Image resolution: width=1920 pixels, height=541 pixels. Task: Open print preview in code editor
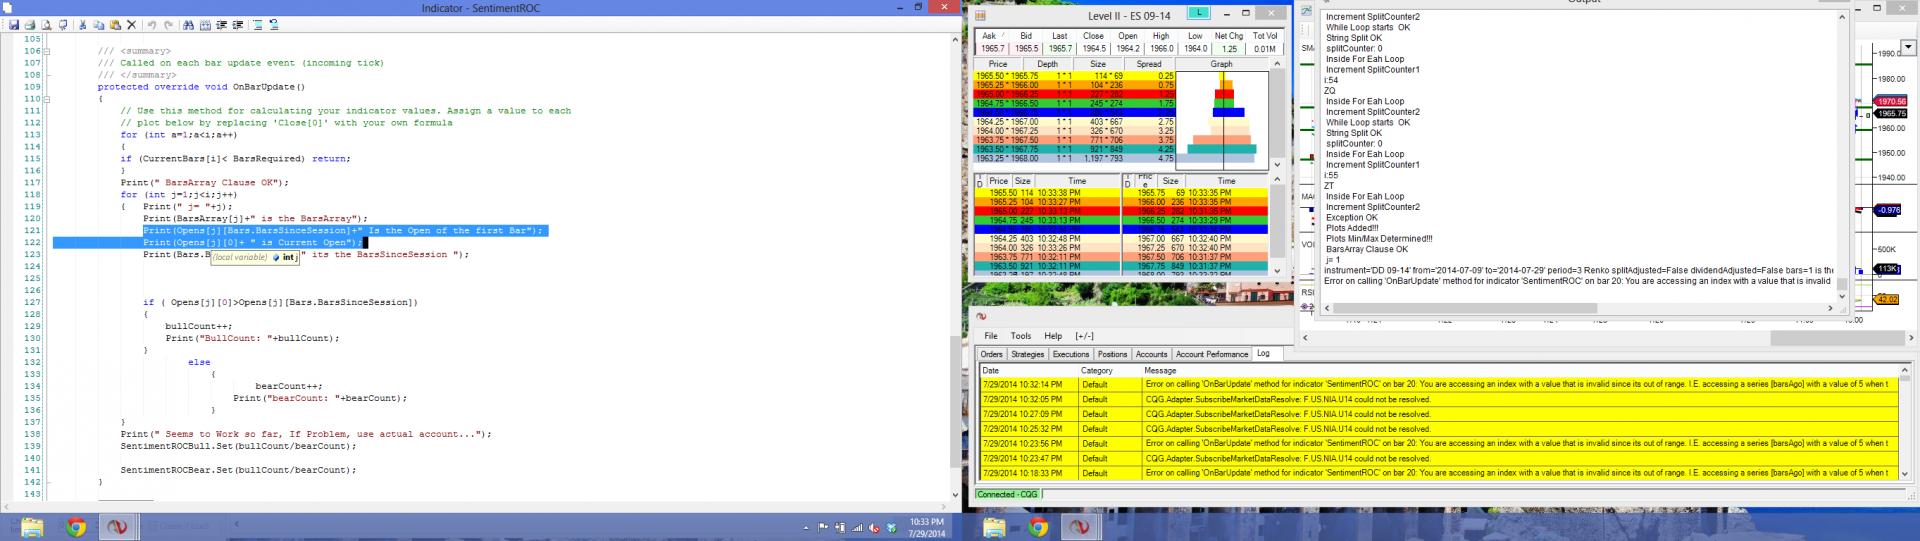coord(46,25)
